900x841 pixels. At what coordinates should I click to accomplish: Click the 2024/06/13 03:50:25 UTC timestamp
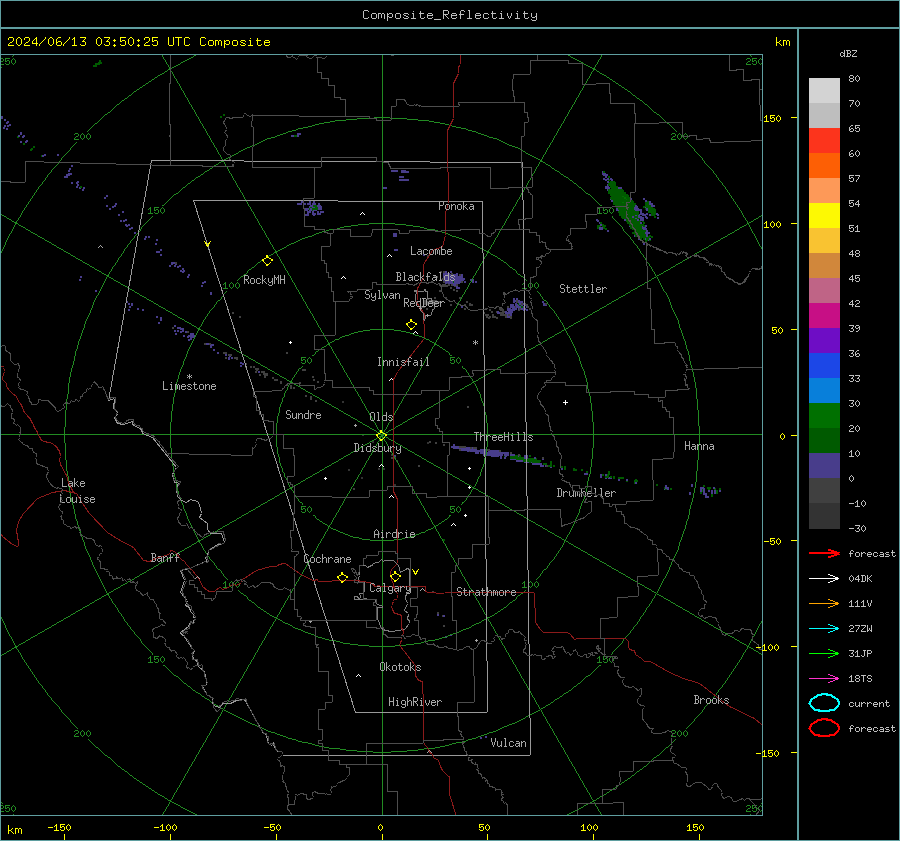[98, 42]
